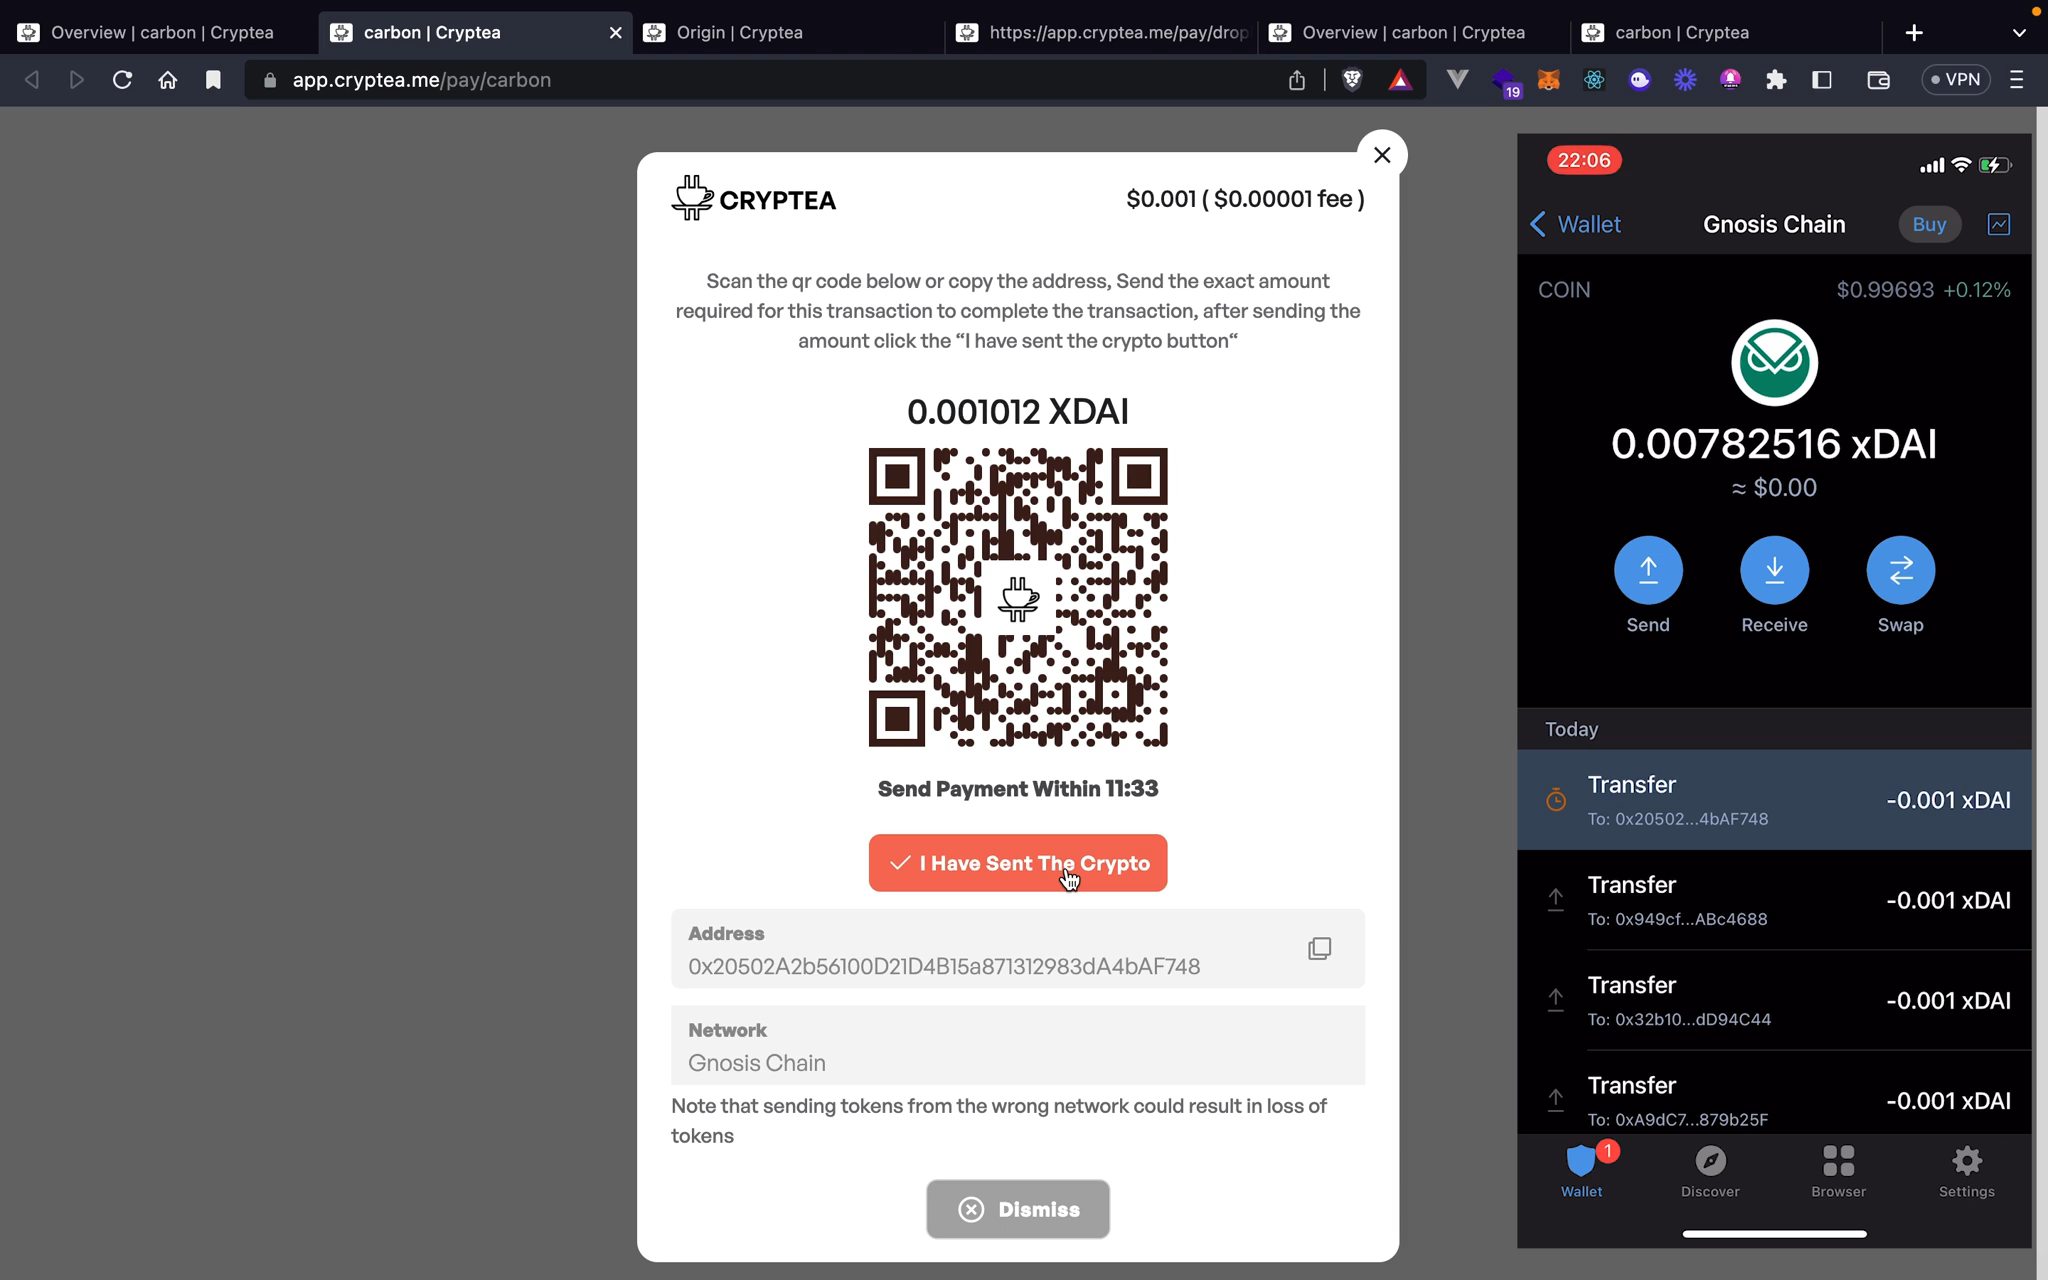This screenshot has width=2048, height=1280.
Task: Tap the Browser tab in the bottom bar
Action: pyautogui.click(x=1838, y=1171)
